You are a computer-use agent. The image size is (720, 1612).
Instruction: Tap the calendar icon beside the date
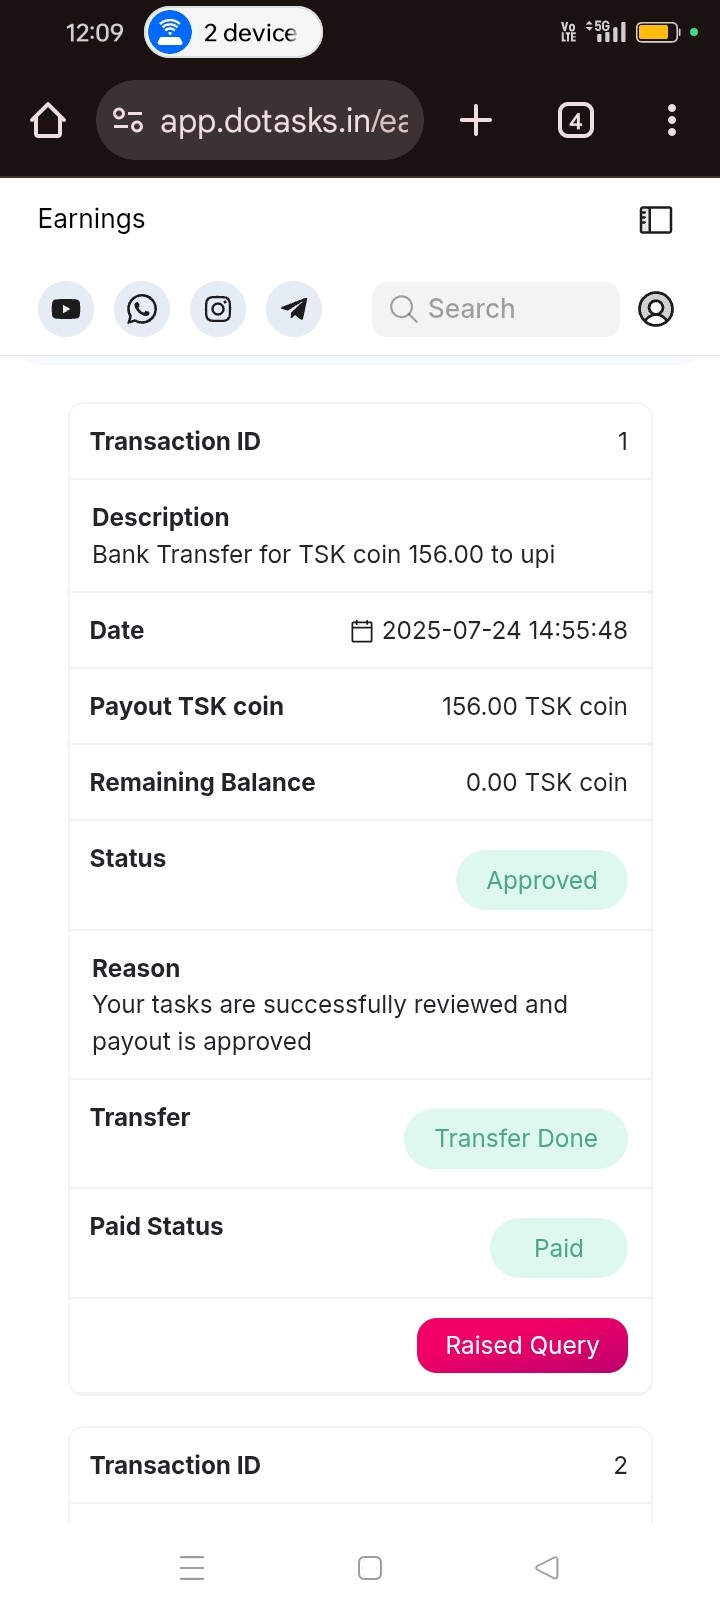(362, 631)
